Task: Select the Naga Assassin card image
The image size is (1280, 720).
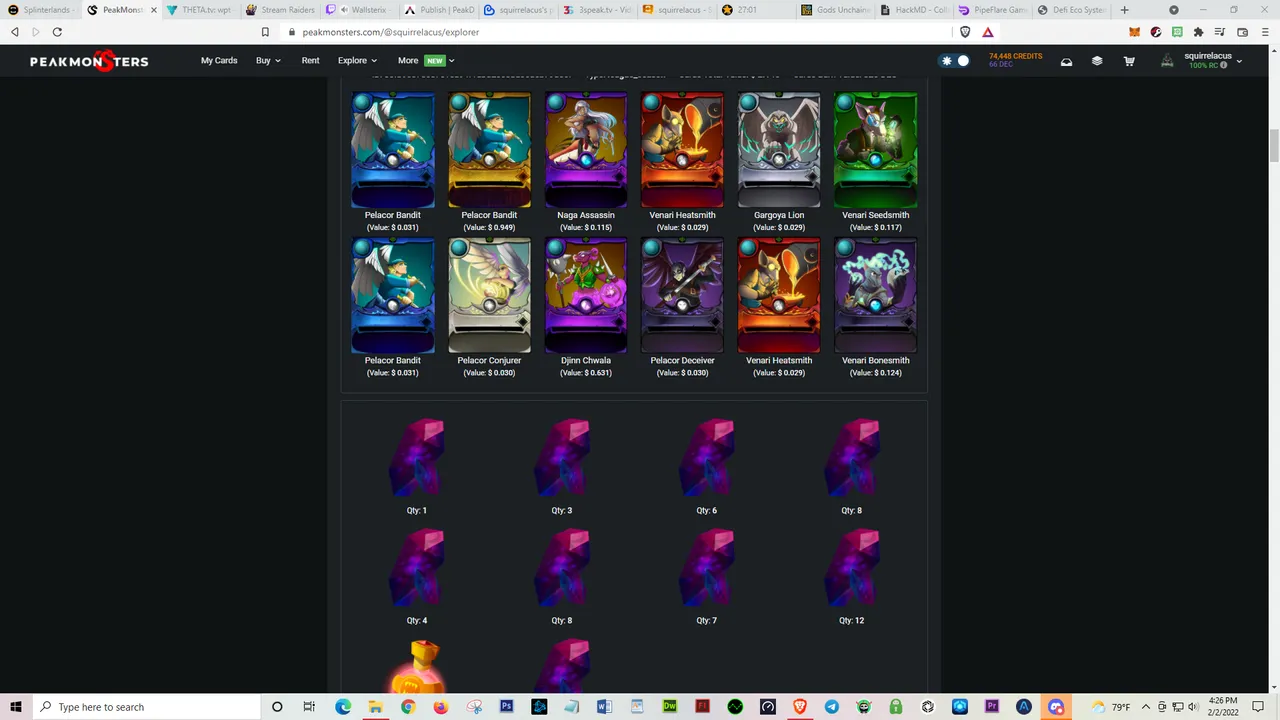Action: click(x=586, y=150)
